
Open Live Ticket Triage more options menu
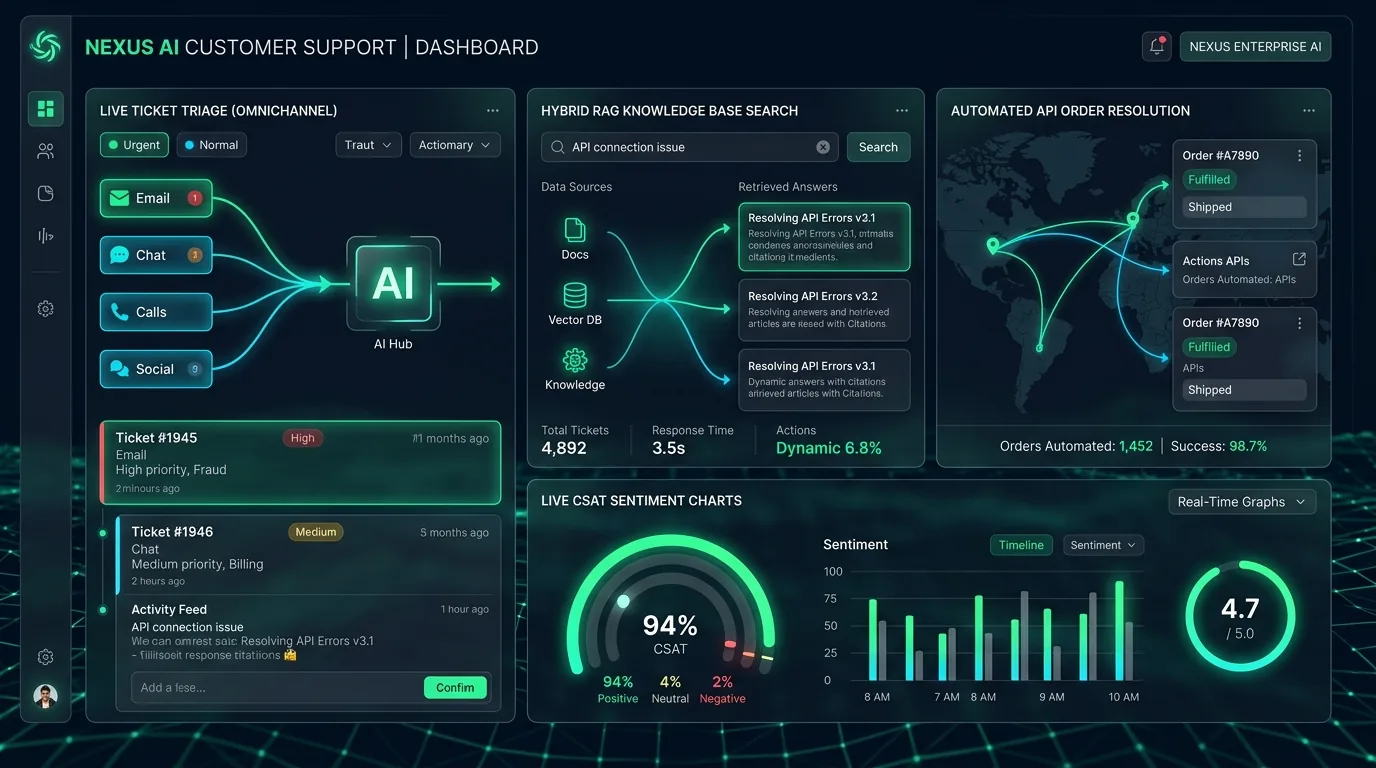point(493,111)
